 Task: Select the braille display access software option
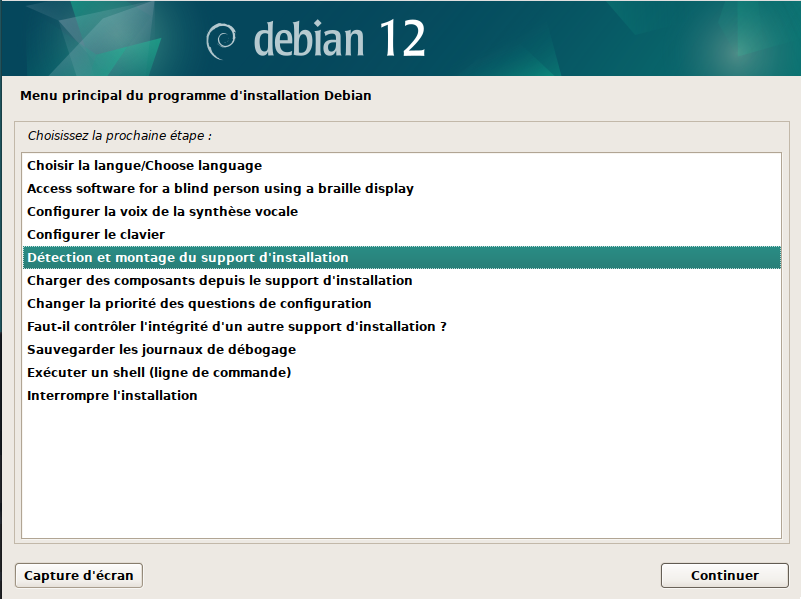point(402,188)
